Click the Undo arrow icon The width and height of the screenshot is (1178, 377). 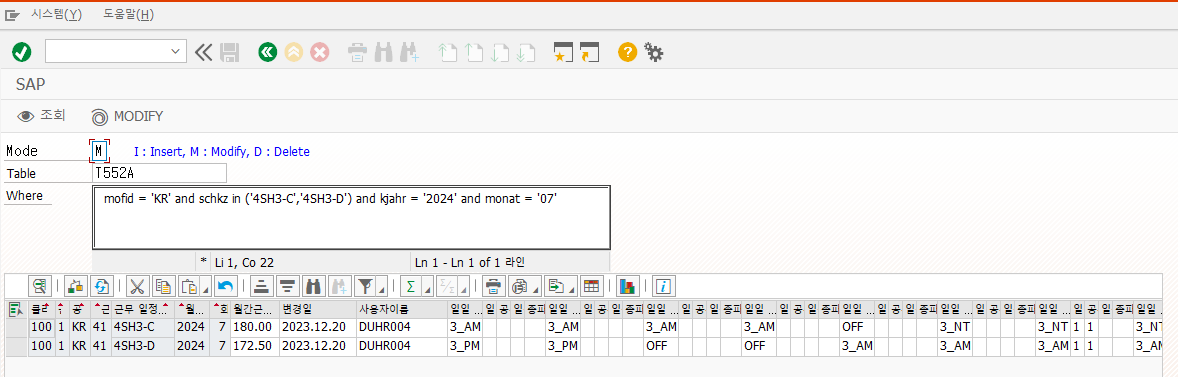tap(224, 286)
